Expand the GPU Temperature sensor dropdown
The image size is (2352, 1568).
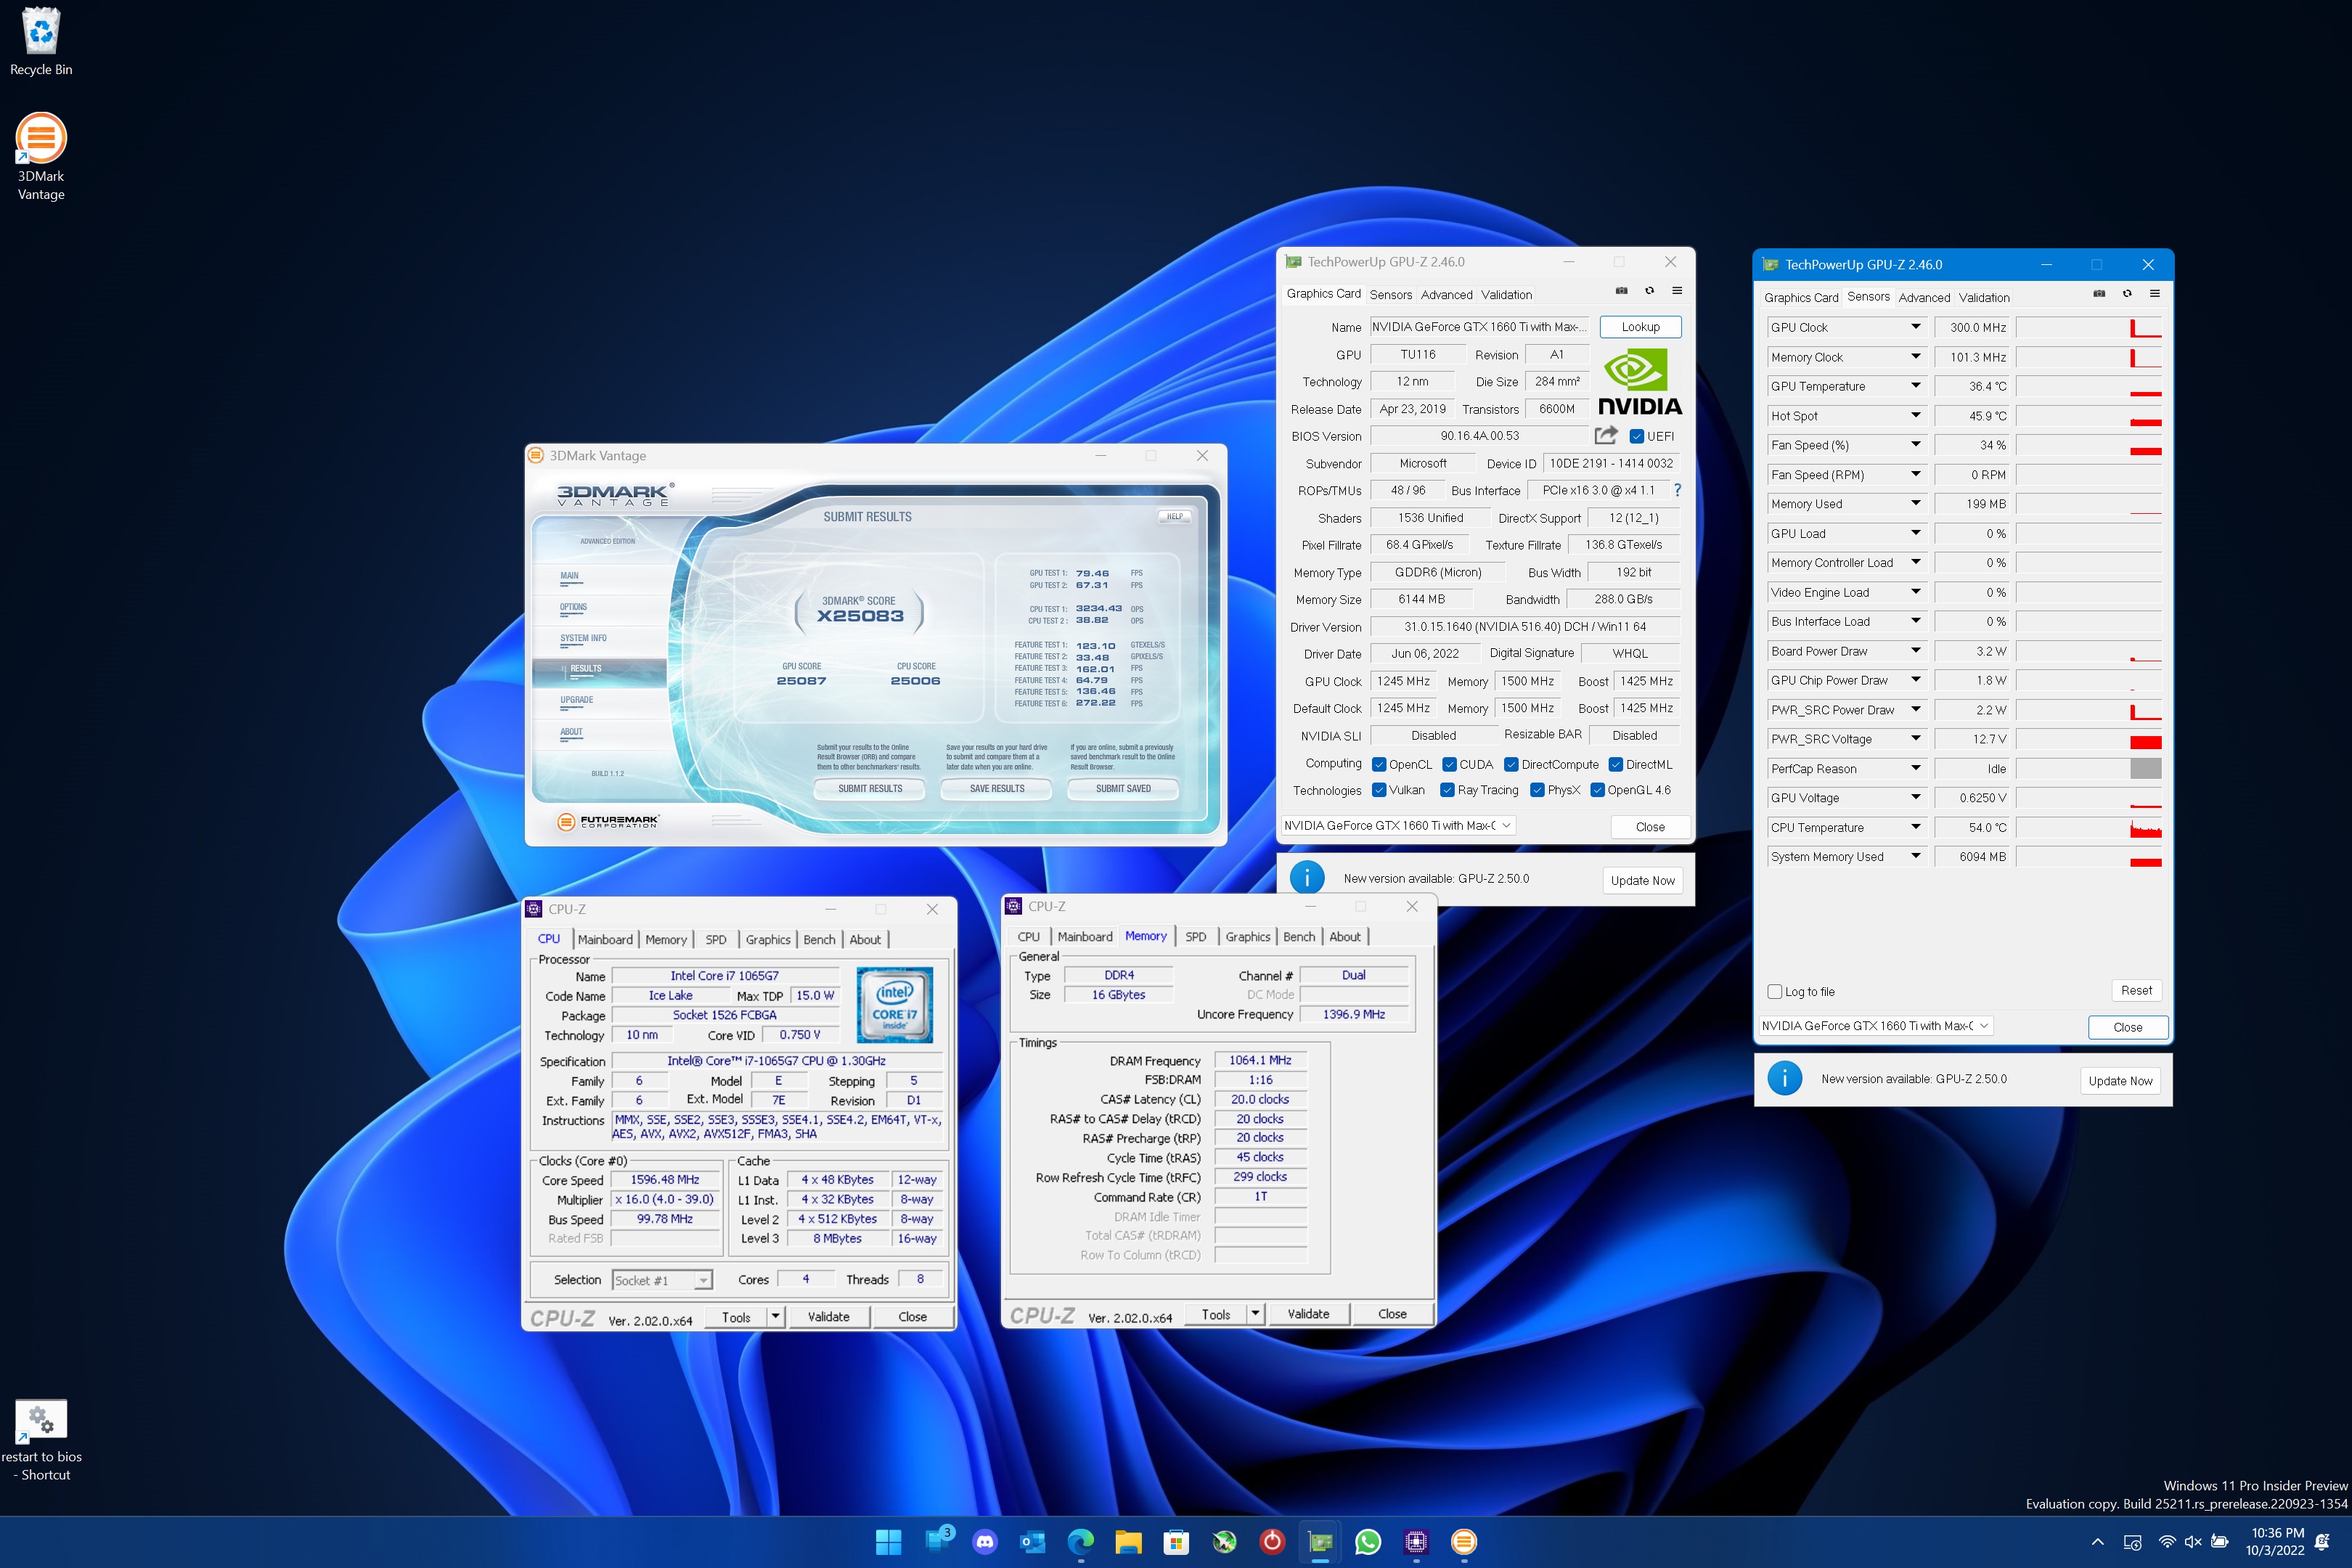pos(1915,386)
